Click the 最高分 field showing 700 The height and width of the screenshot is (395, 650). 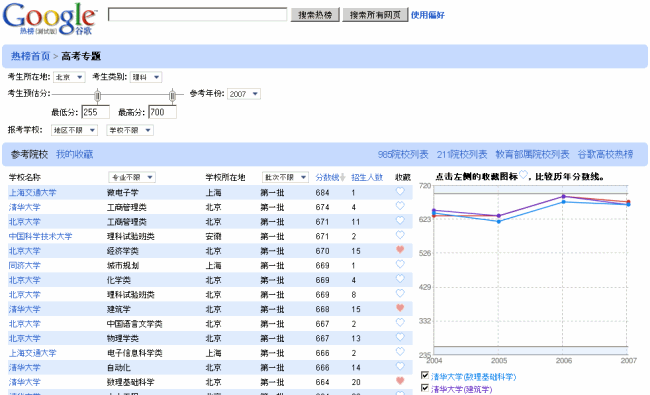[162, 112]
